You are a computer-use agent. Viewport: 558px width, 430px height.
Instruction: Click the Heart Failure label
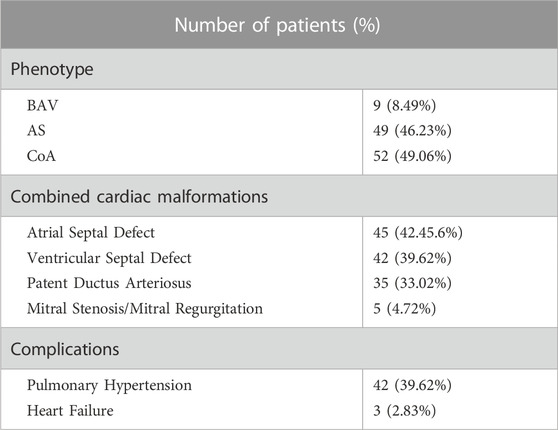(x=70, y=411)
